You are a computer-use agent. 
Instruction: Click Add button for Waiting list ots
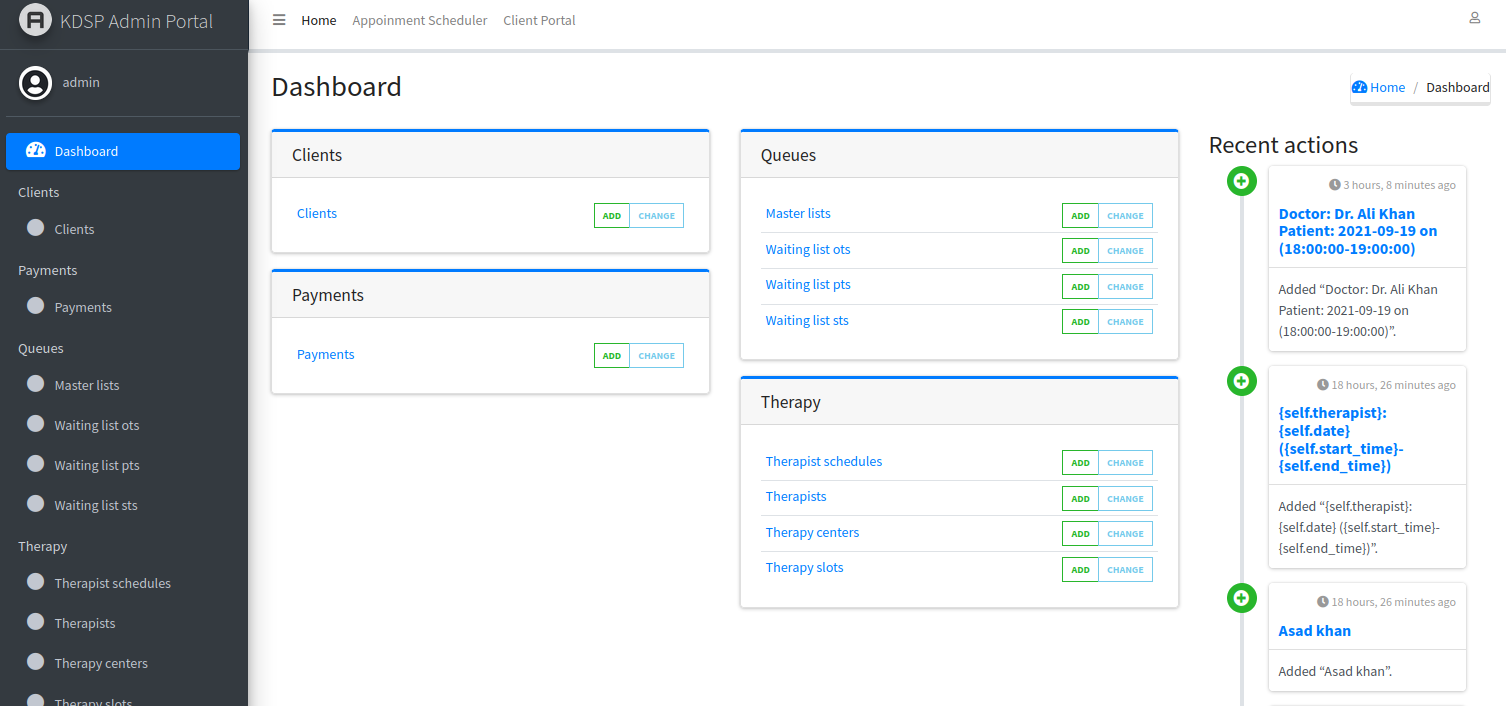pyautogui.click(x=1080, y=251)
